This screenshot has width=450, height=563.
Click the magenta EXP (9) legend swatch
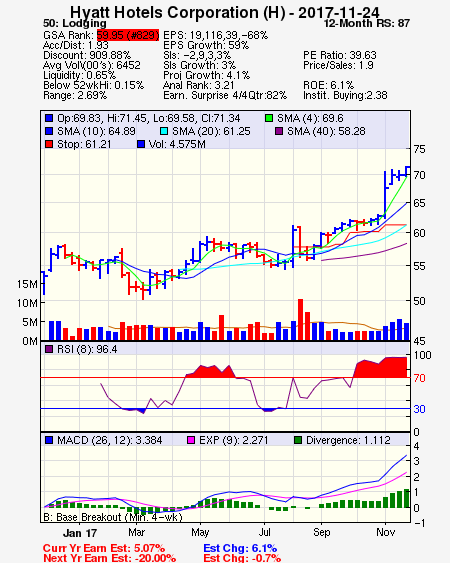pyautogui.click(x=191, y=440)
